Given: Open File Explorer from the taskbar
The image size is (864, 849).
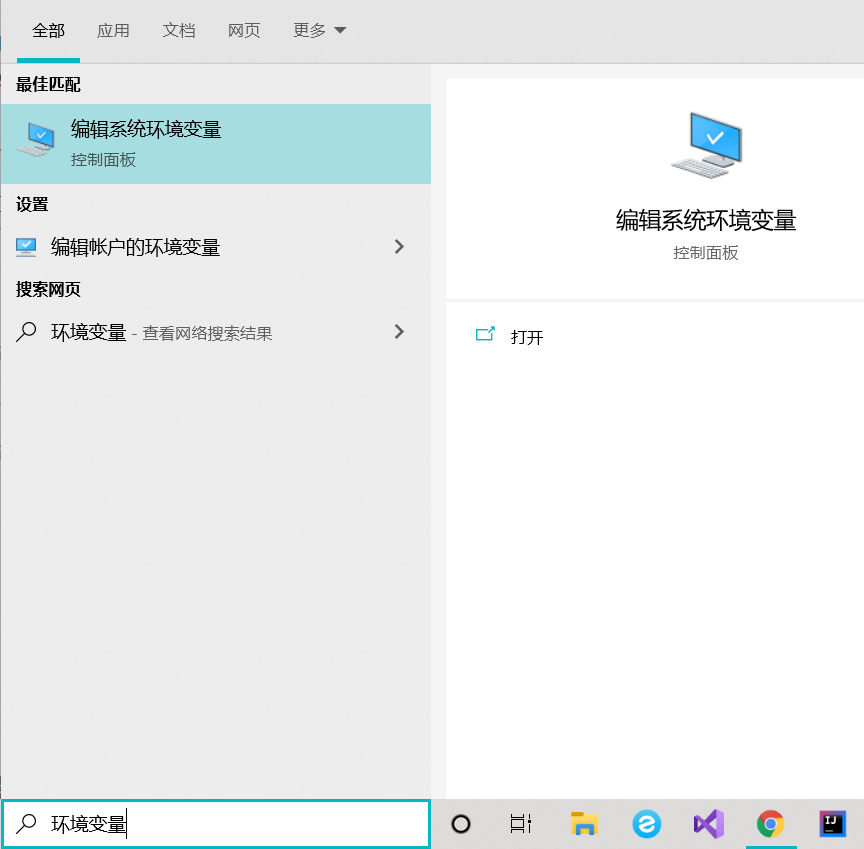Looking at the screenshot, I should pyautogui.click(x=584, y=824).
